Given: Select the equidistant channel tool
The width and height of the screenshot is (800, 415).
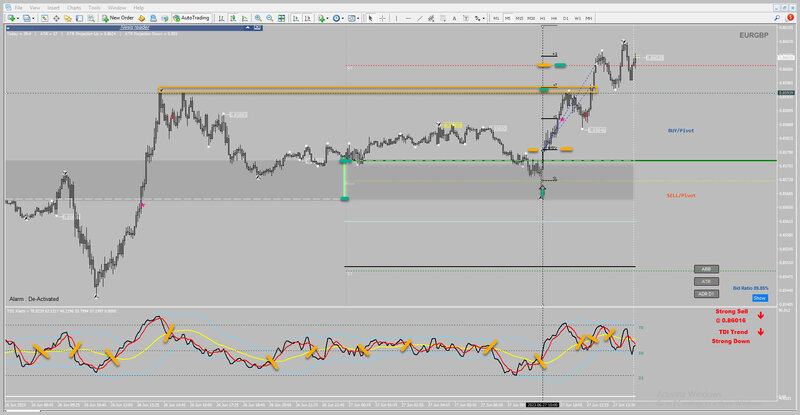Looking at the screenshot, I should (431, 18).
